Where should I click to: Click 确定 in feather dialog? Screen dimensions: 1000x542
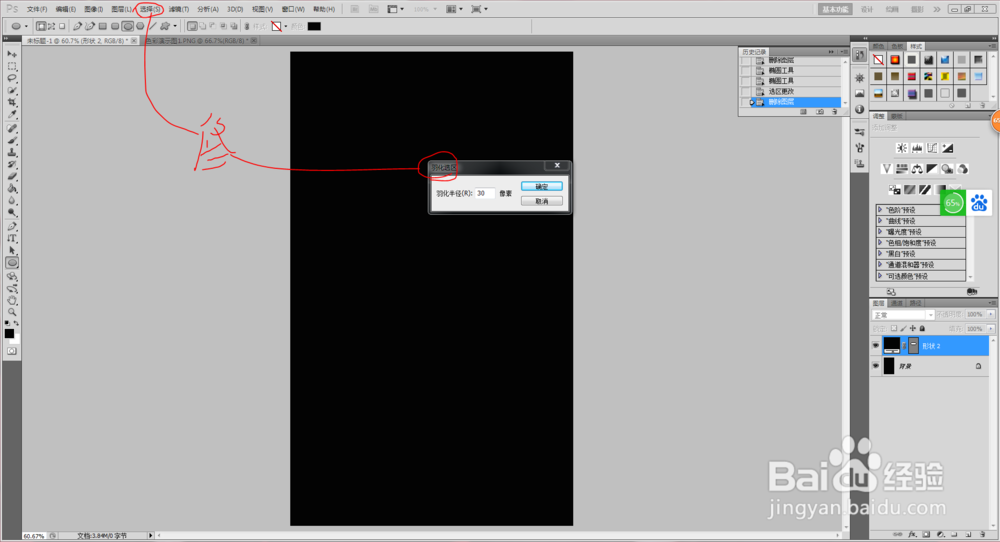pos(541,186)
